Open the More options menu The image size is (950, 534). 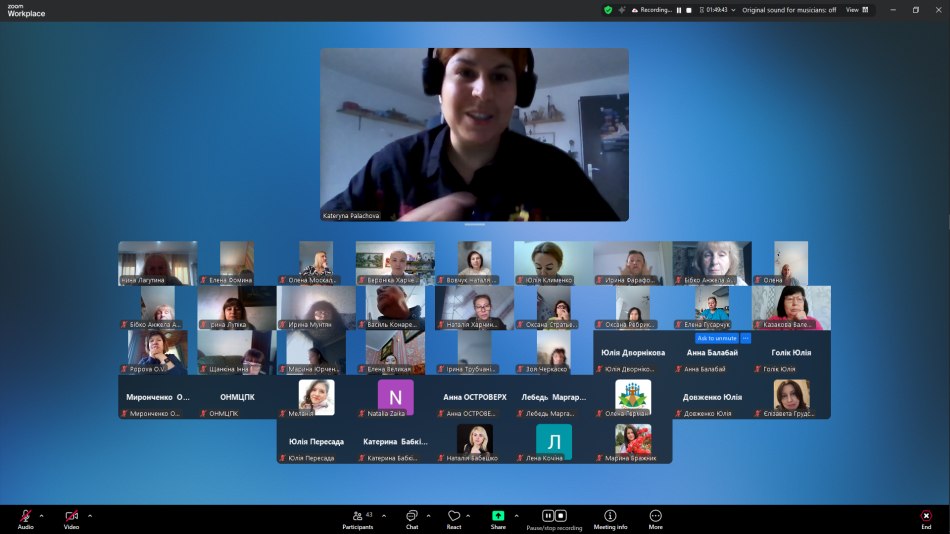click(656, 517)
